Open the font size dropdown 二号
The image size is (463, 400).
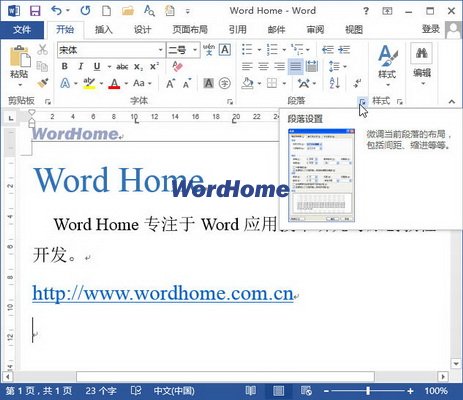tap(195, 50)
